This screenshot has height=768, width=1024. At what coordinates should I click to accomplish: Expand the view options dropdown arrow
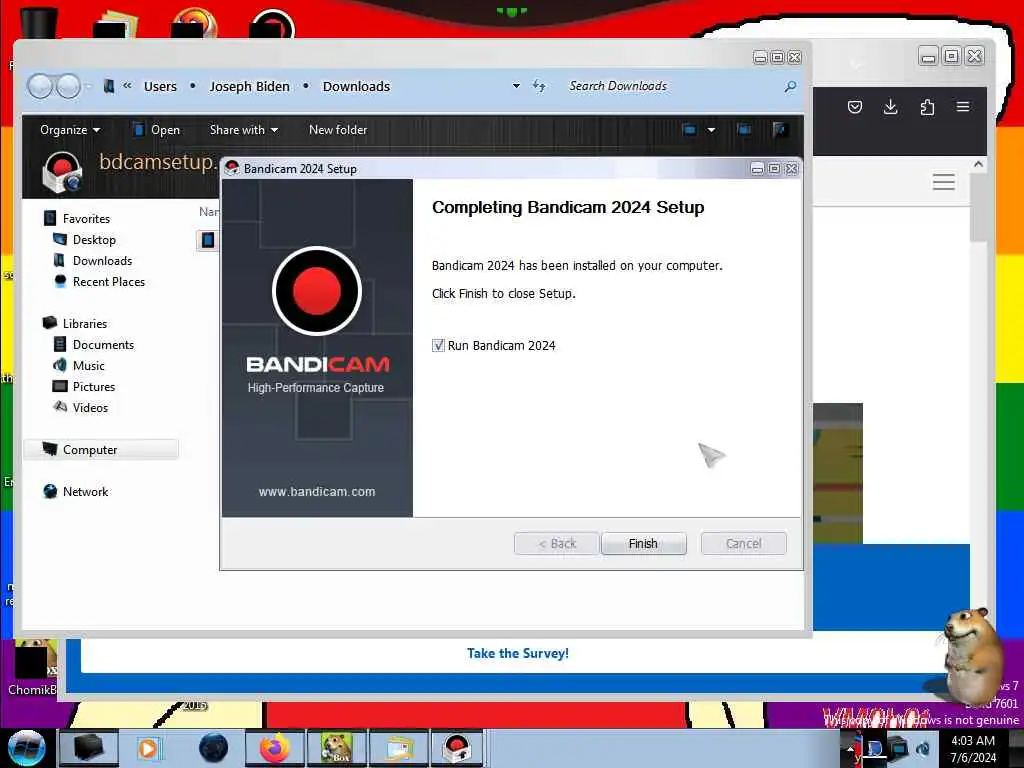pos(711,130)
